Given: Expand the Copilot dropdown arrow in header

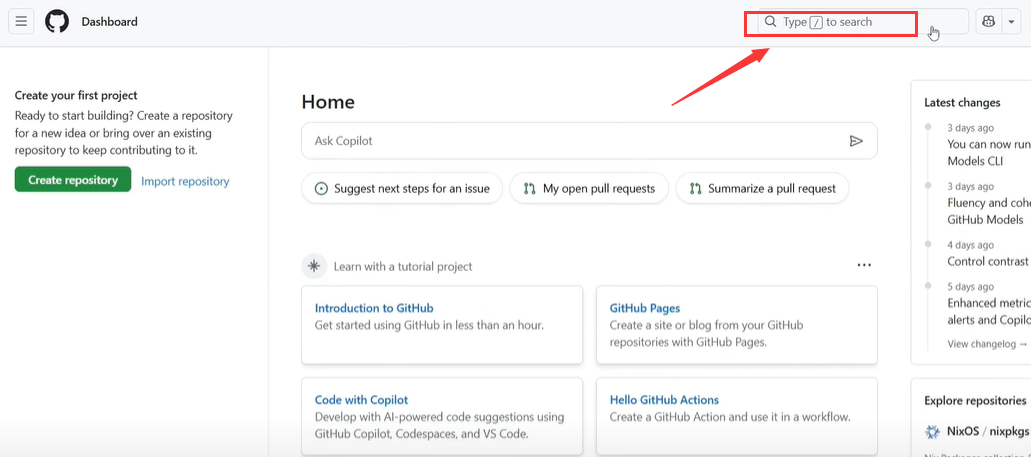Looking at the screenshot, I should (x=1011, y=22).
